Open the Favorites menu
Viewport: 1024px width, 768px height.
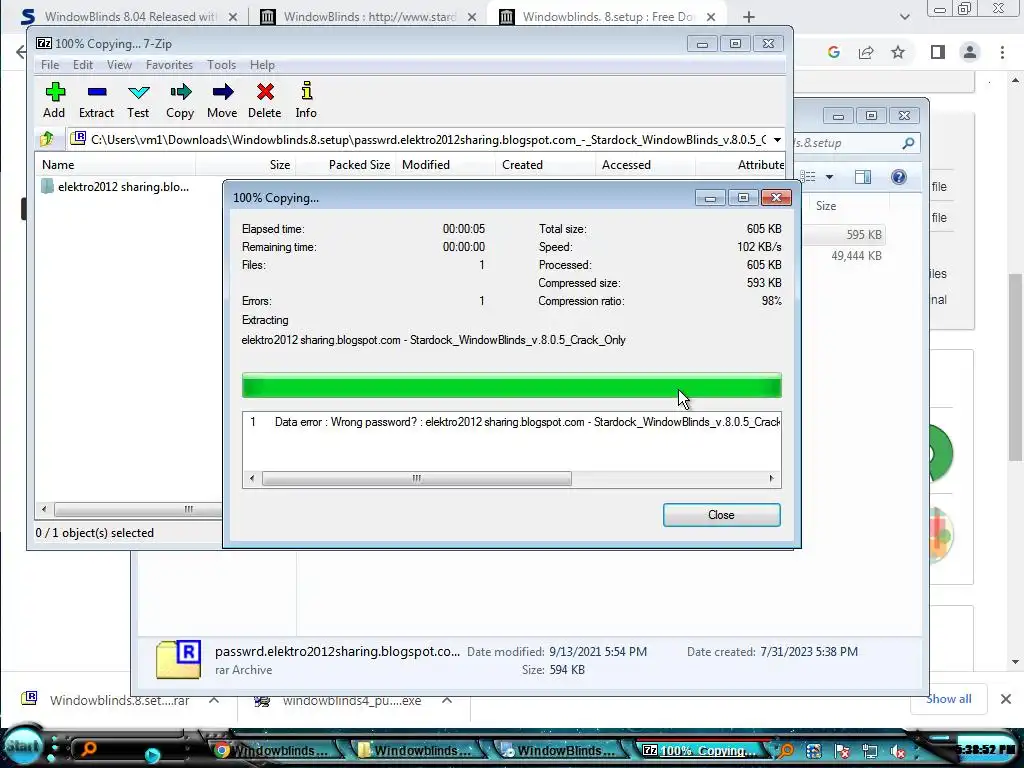[x=169, y=65]
